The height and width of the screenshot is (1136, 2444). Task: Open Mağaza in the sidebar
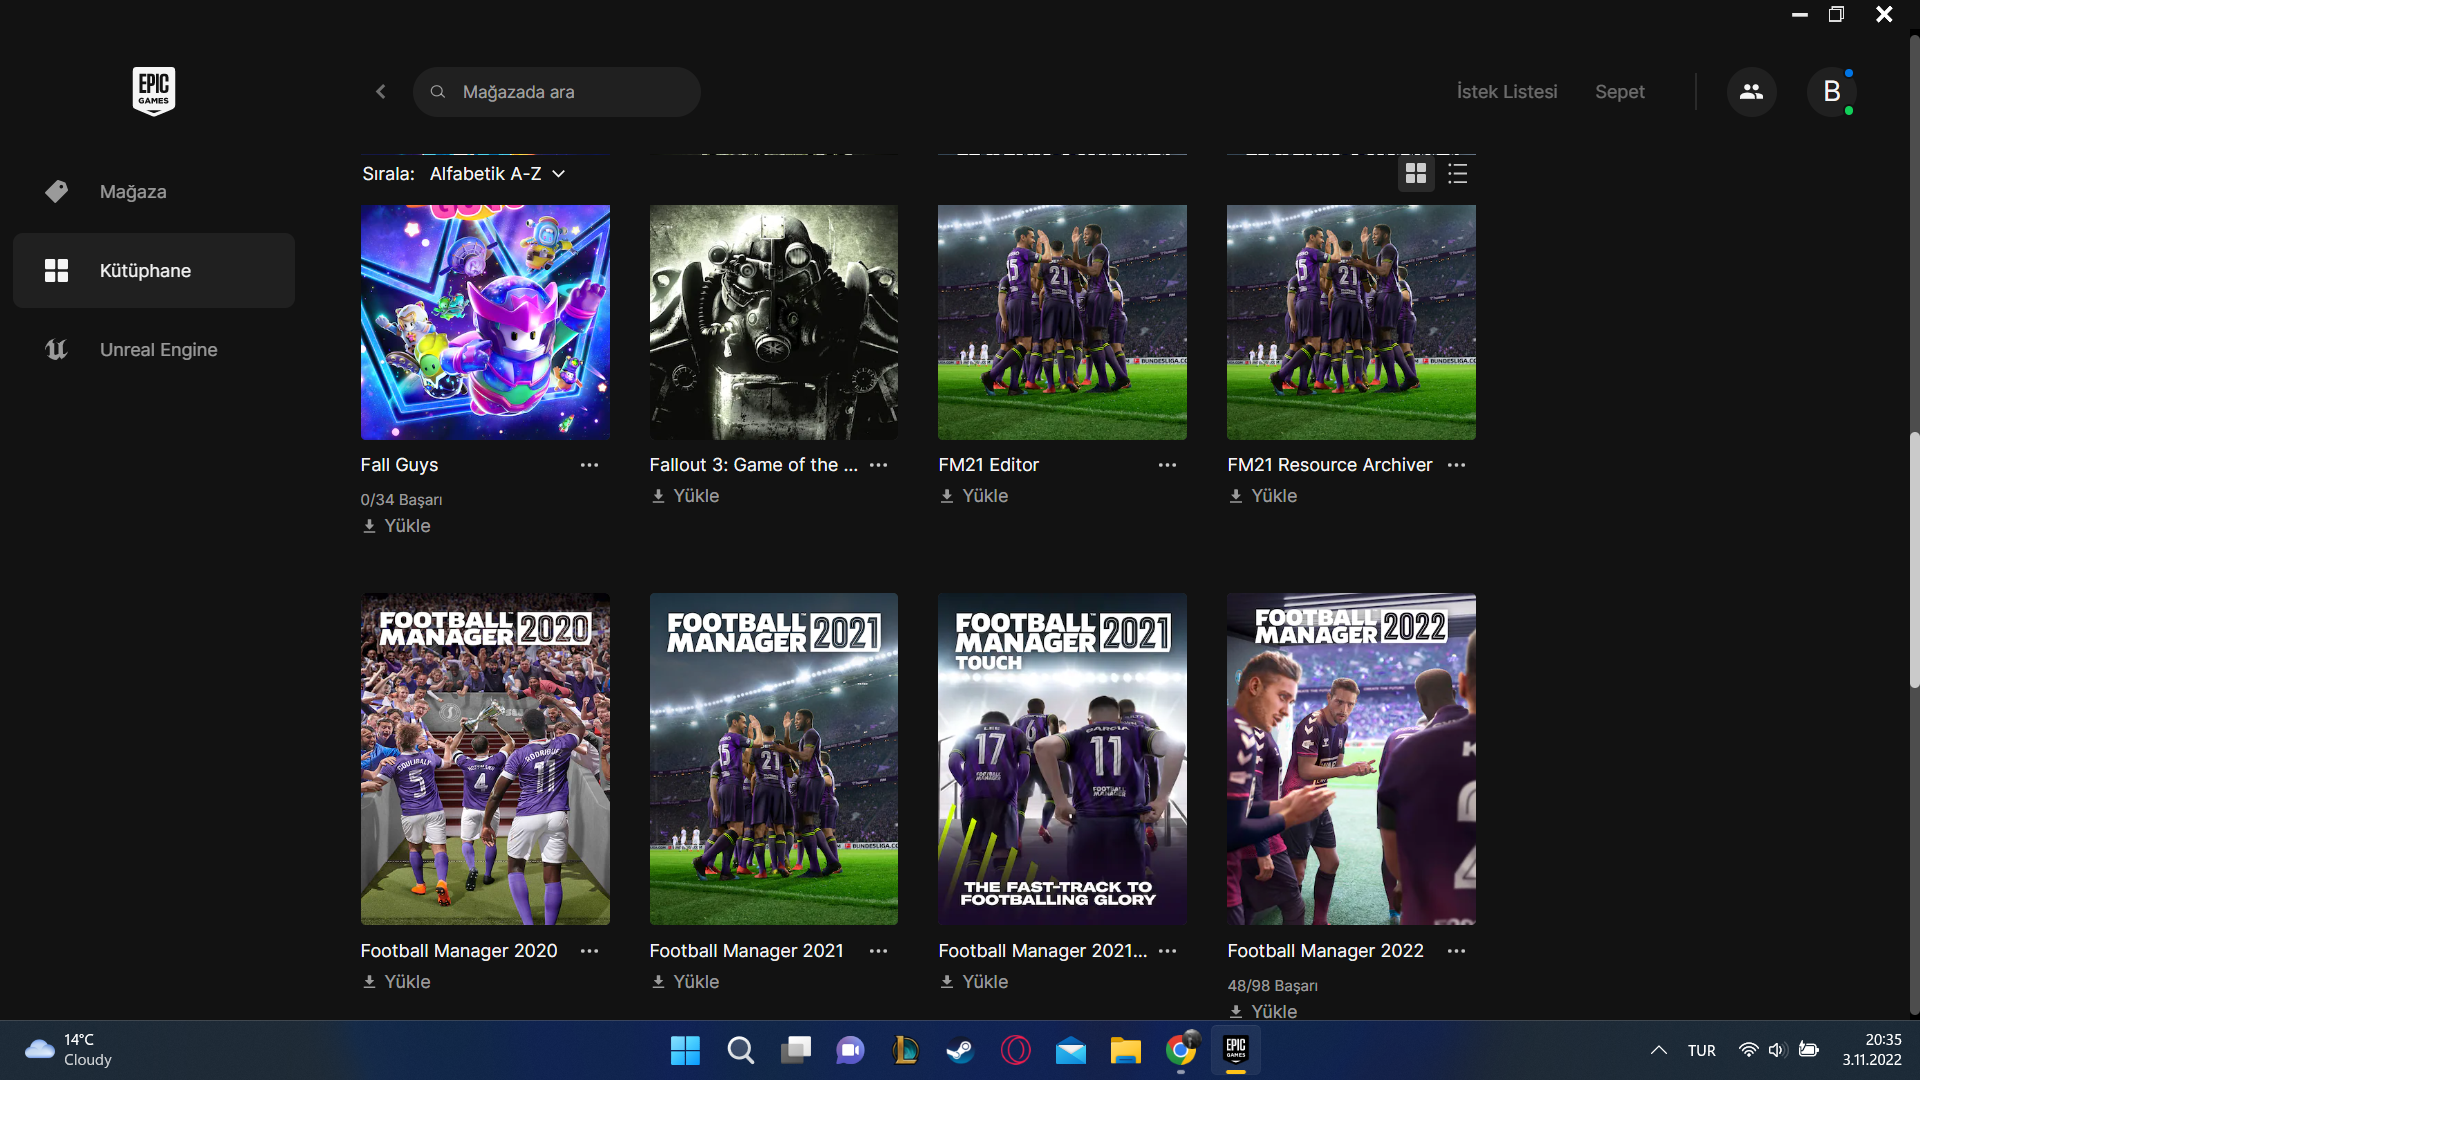click(154, 192)
